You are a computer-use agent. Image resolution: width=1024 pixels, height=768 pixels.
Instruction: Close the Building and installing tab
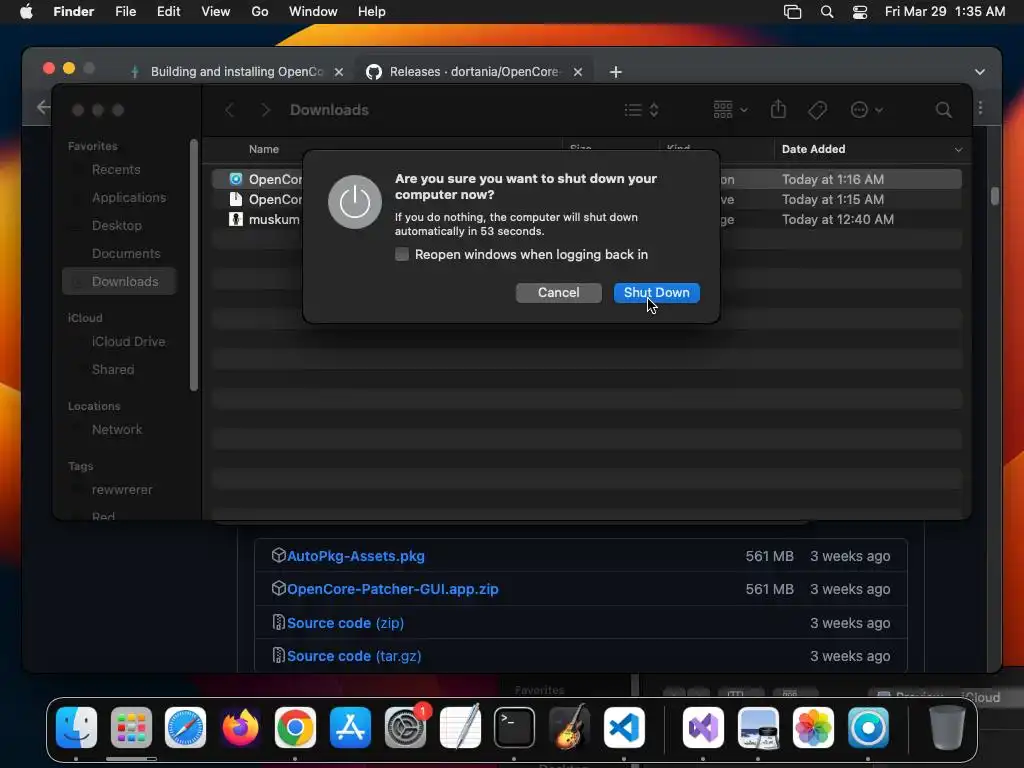pos(339,72)
